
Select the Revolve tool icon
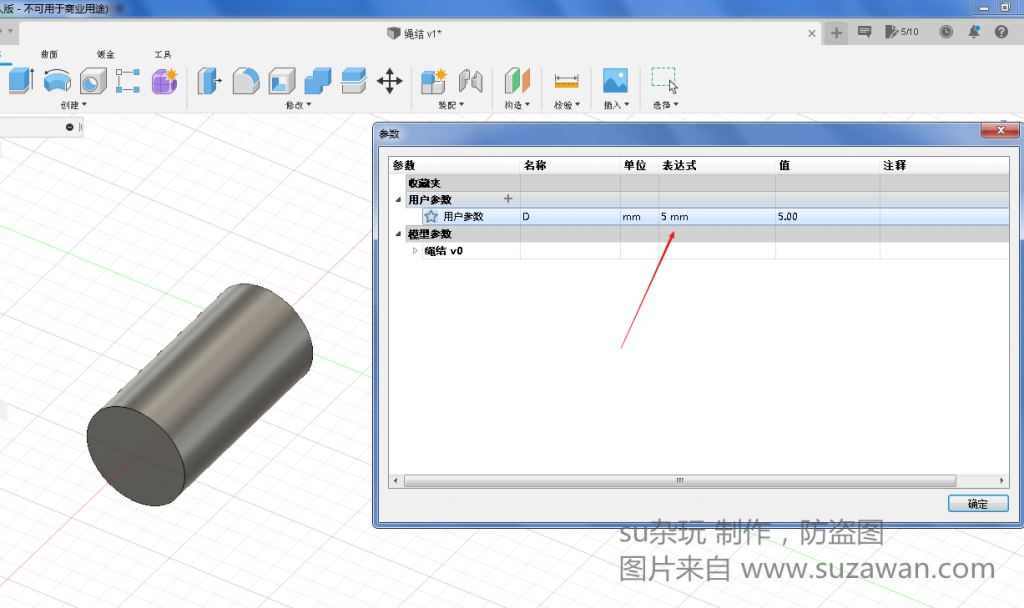pyautogui.click(x=57, y=81)
